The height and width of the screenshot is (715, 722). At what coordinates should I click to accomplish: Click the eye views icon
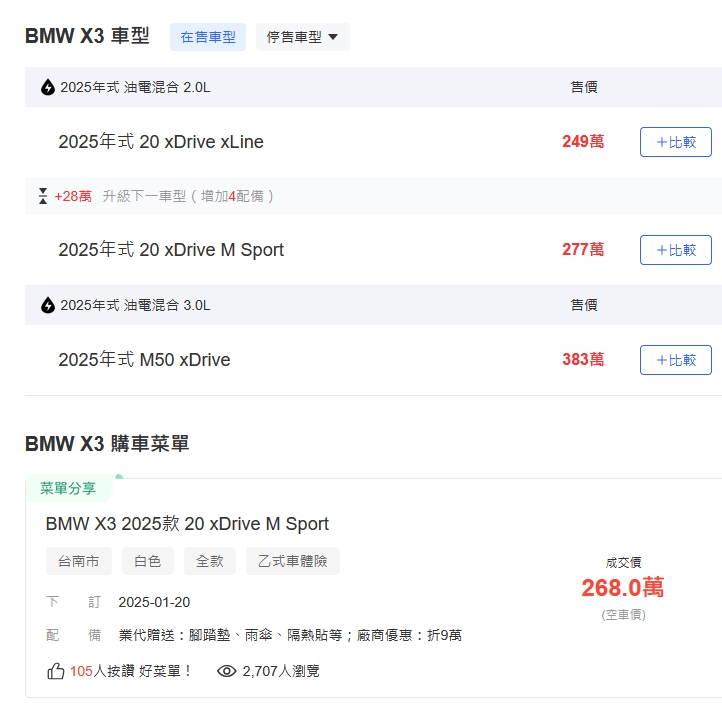tap(227, 671)
